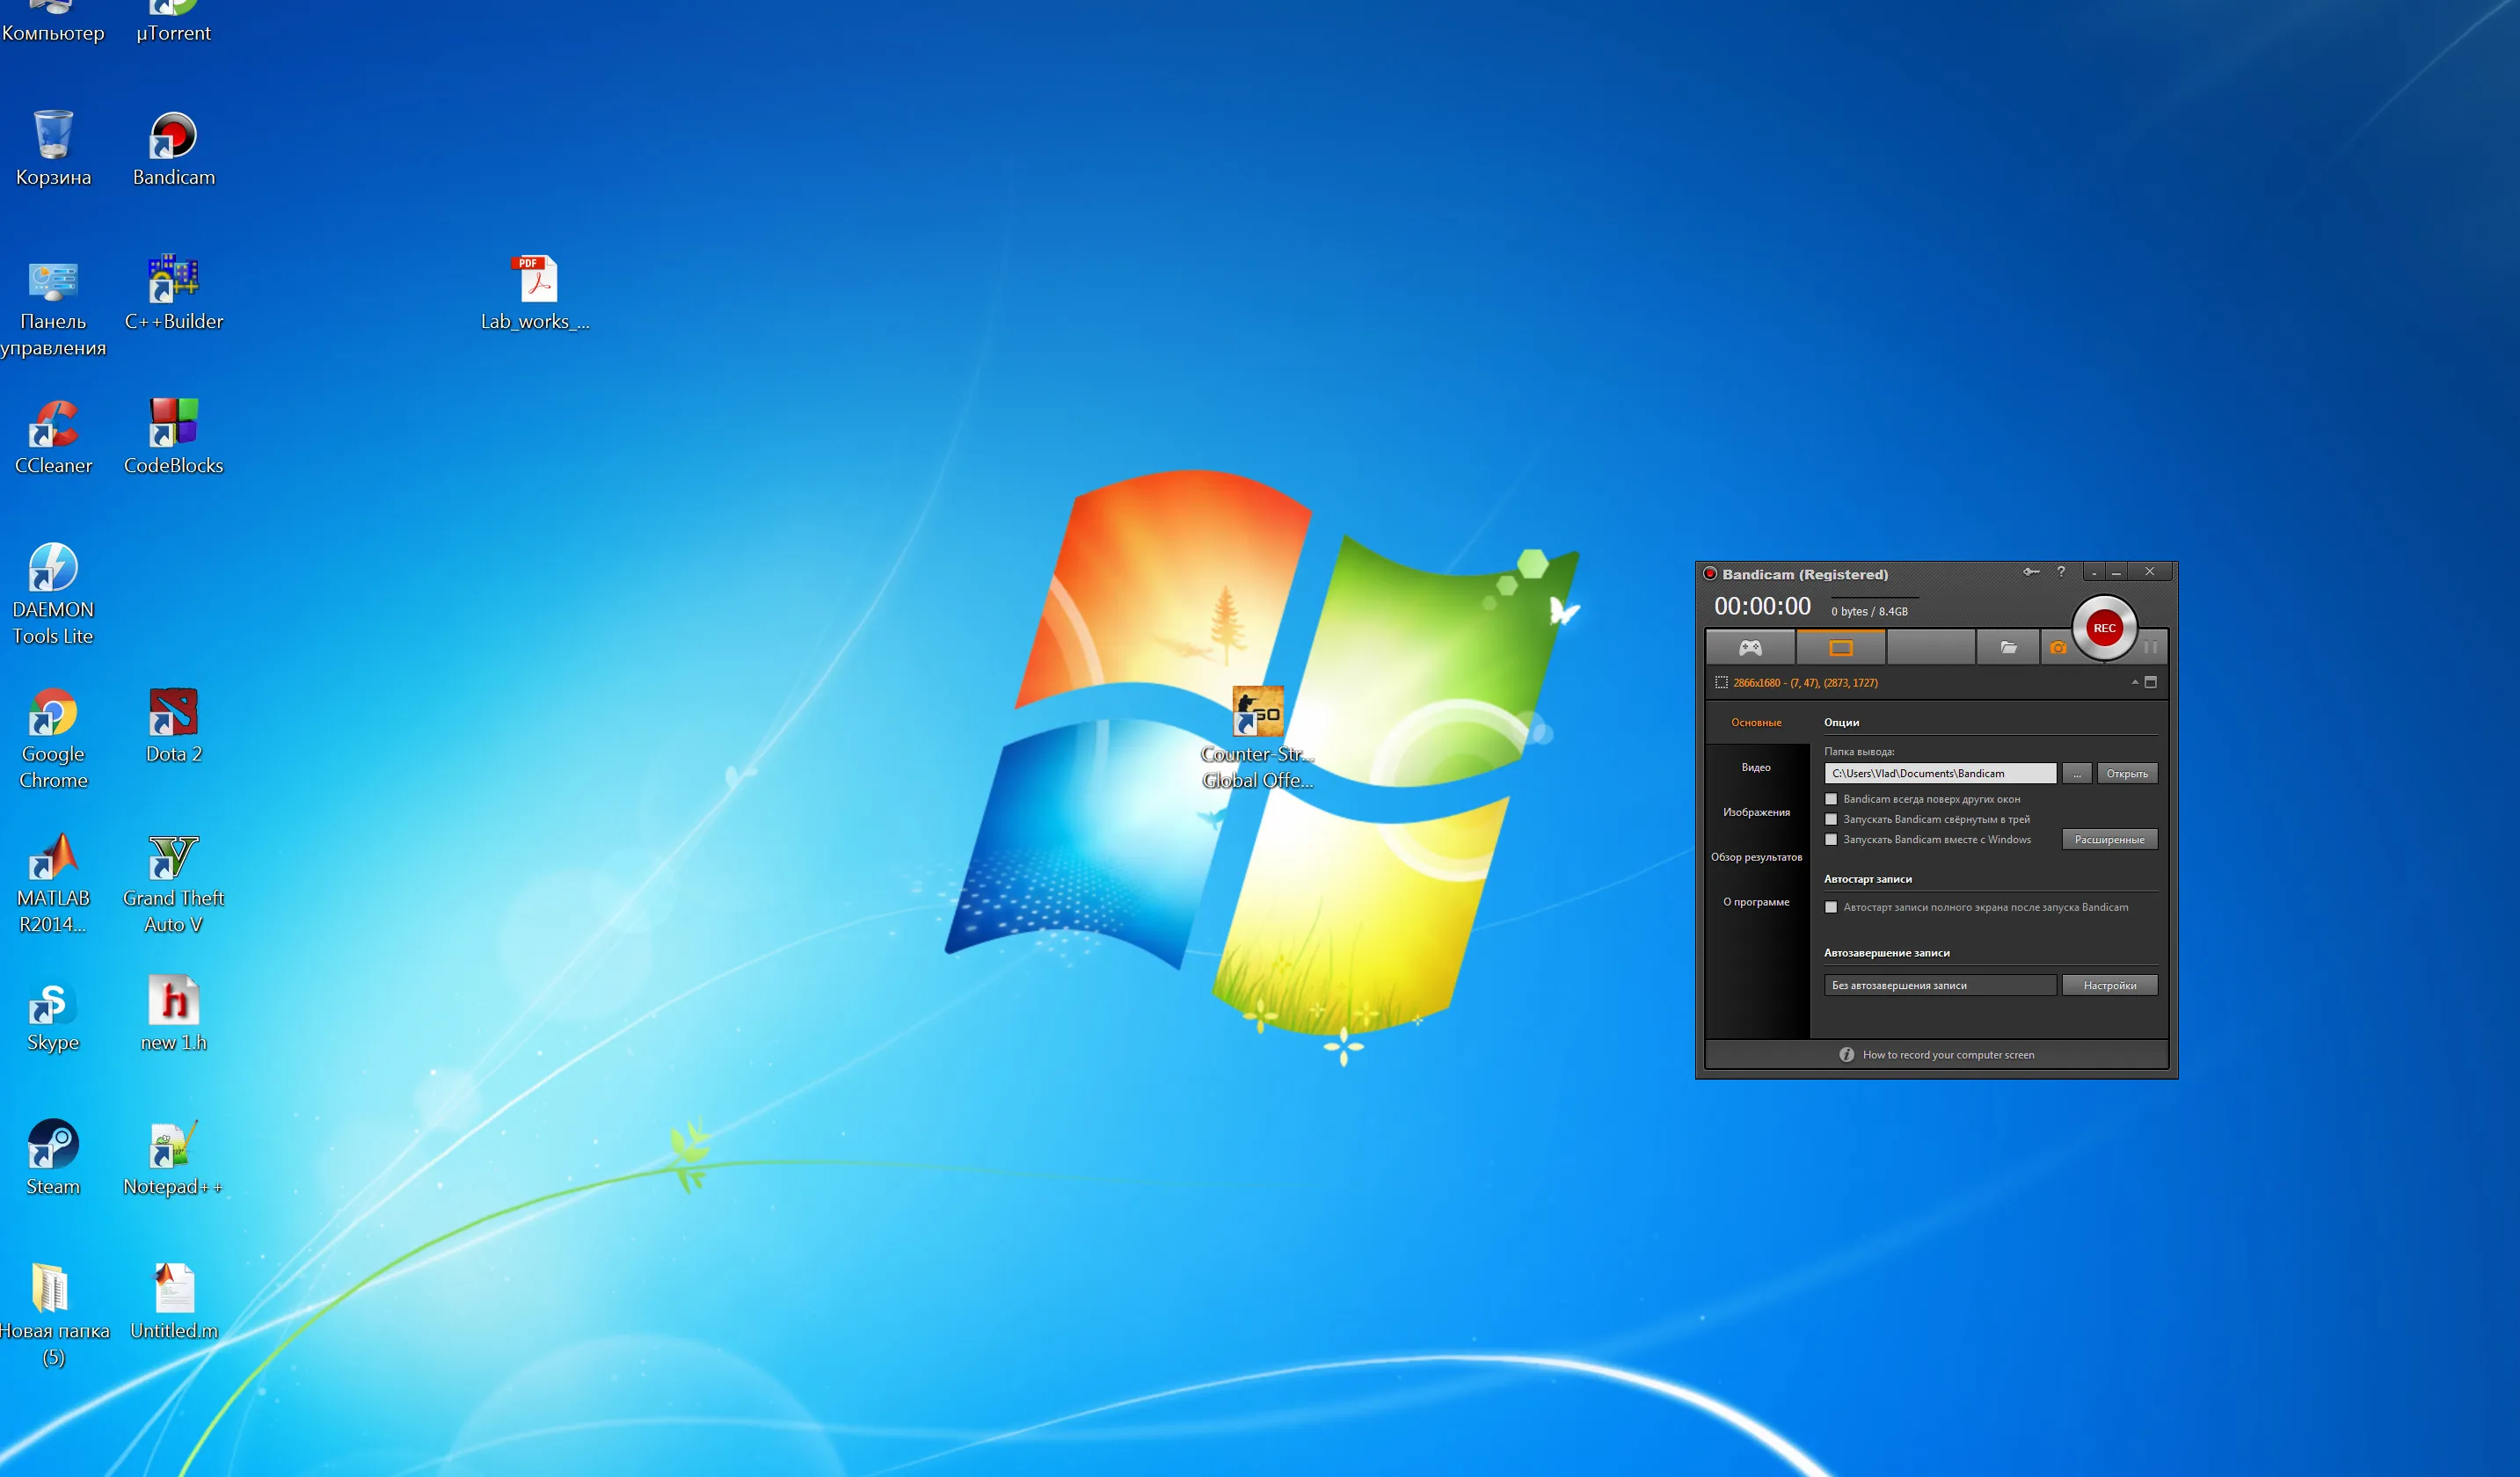Select the Lab_works PDF file icon
Image resolution: width=2520 pixels, height=1477 pixels.
click(x=536, y=292)
